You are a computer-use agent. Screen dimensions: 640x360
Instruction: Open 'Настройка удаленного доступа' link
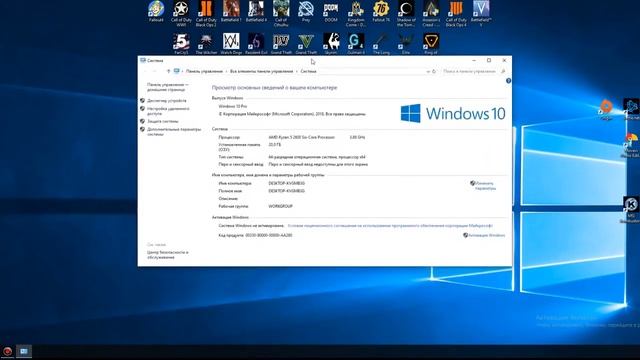[x=168, y=111]
